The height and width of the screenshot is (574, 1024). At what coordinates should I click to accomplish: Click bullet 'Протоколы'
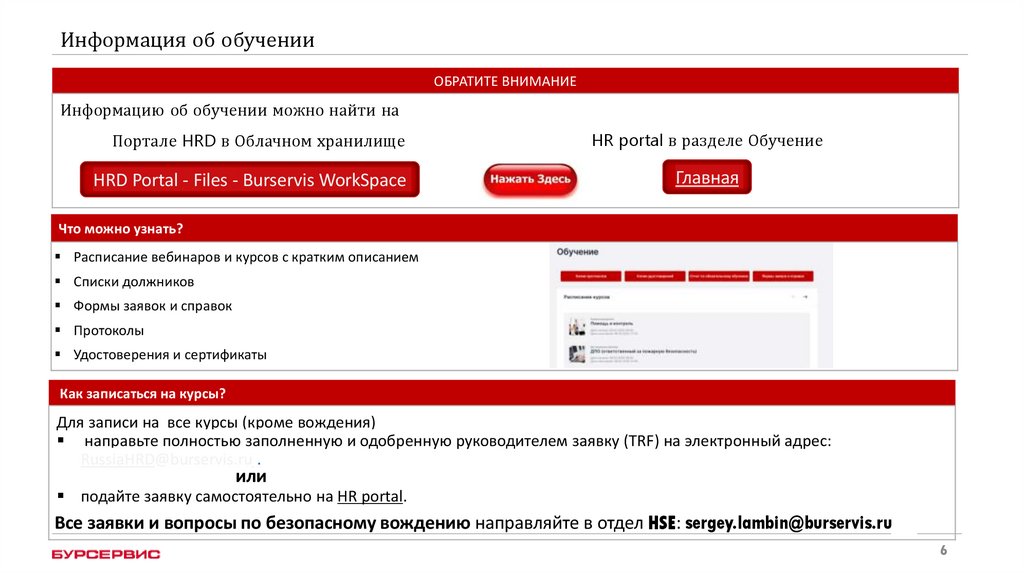pyautogui.click(x=108, y=331)
